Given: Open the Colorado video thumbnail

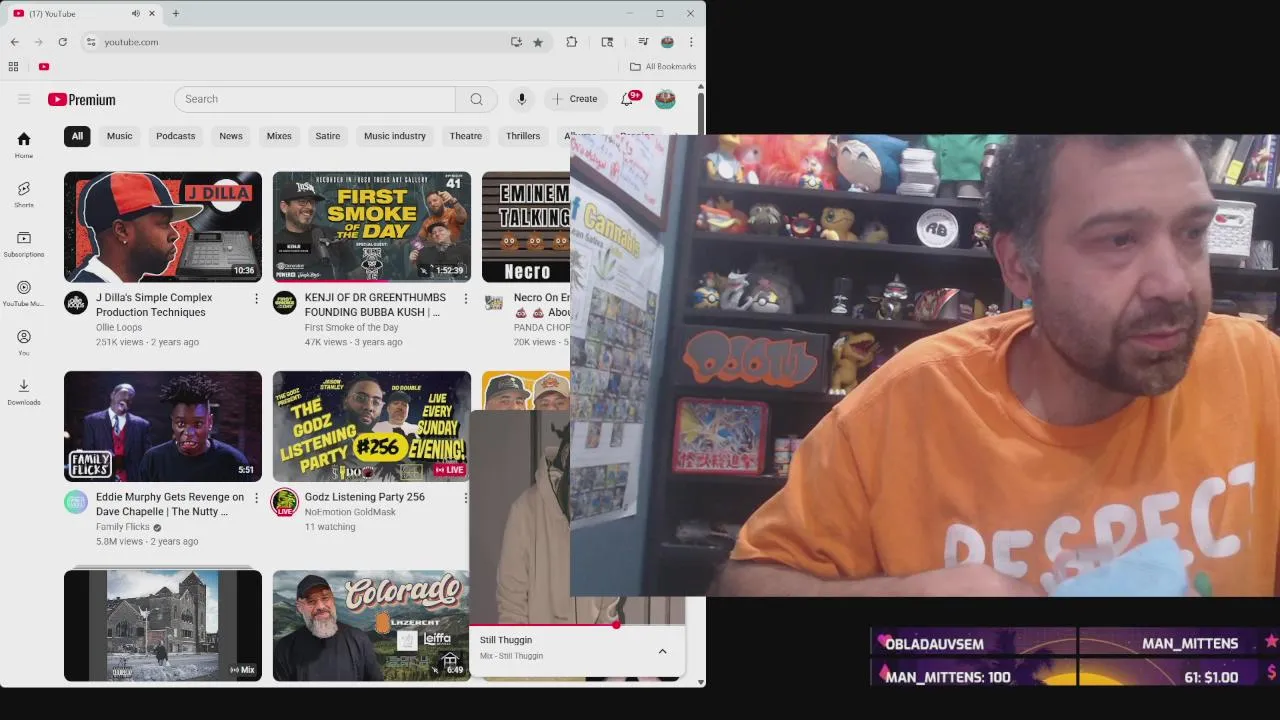Looking at the screenshot, I should pos(372,626).
